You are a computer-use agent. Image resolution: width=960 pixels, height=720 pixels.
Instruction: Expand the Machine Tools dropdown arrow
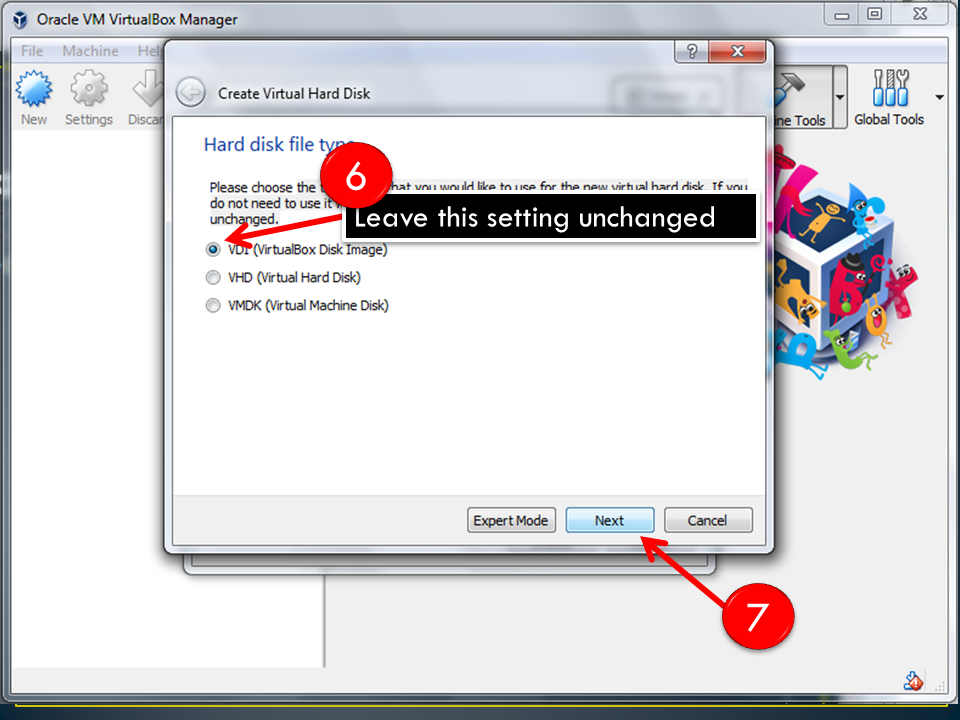pyautogui.click(x=840, y=97)
